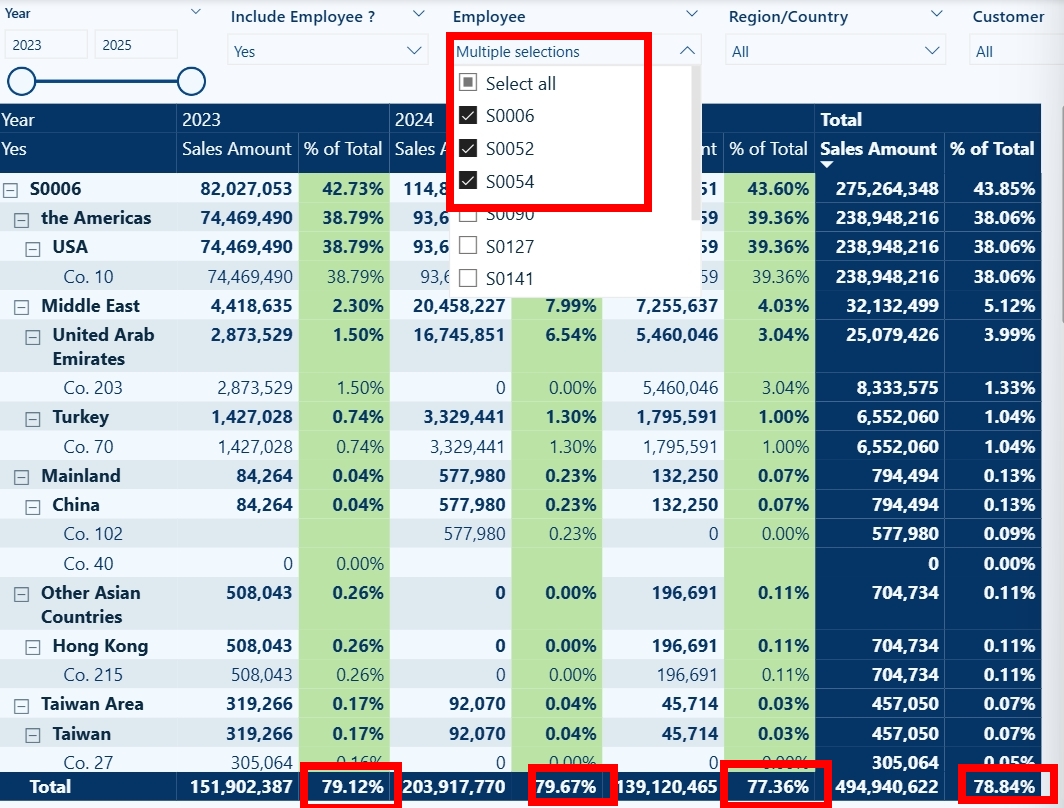The height and width of the screenshot is (808, 1064).
Task: Tick the Select all checkbox
Action: (x=468, y=83)
